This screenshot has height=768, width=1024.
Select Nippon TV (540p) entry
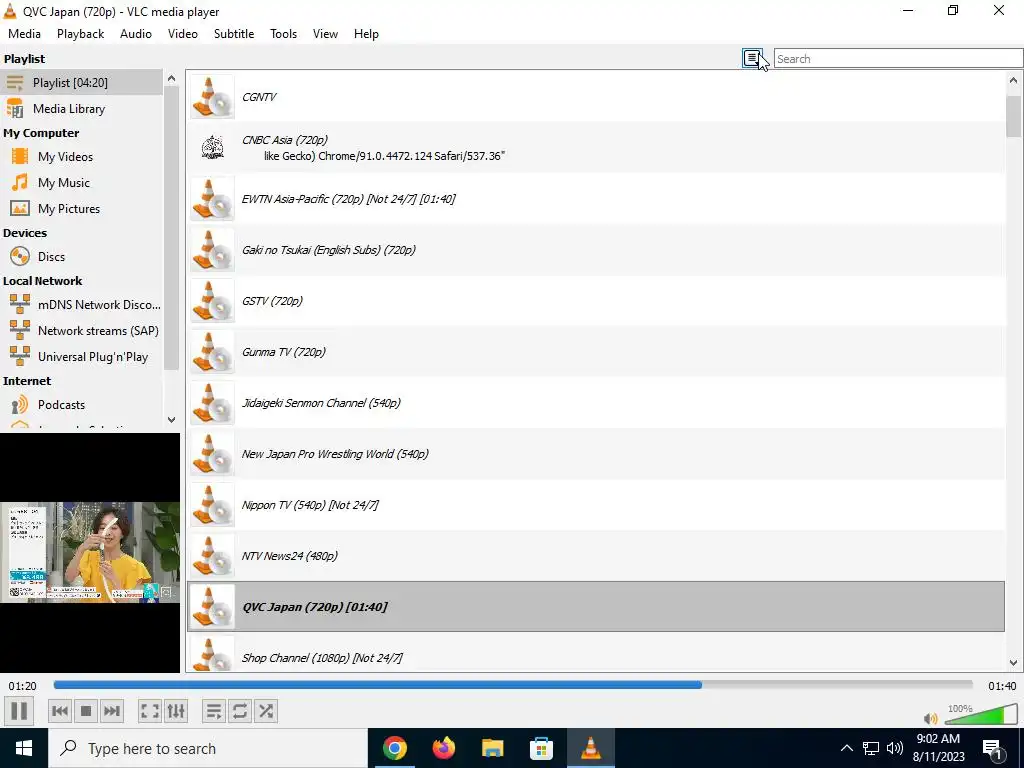tap(596, 504)
